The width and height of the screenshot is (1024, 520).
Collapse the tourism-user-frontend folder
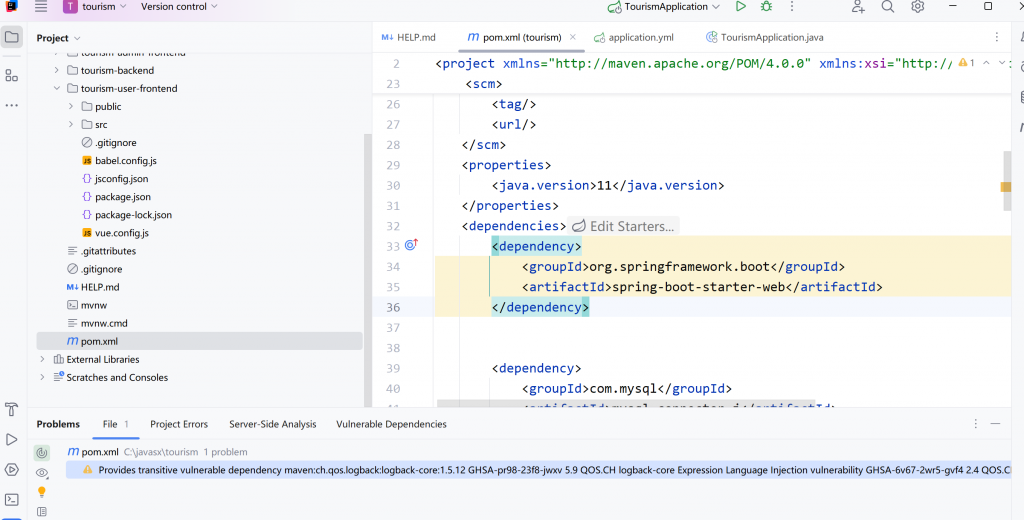(56, 88)
